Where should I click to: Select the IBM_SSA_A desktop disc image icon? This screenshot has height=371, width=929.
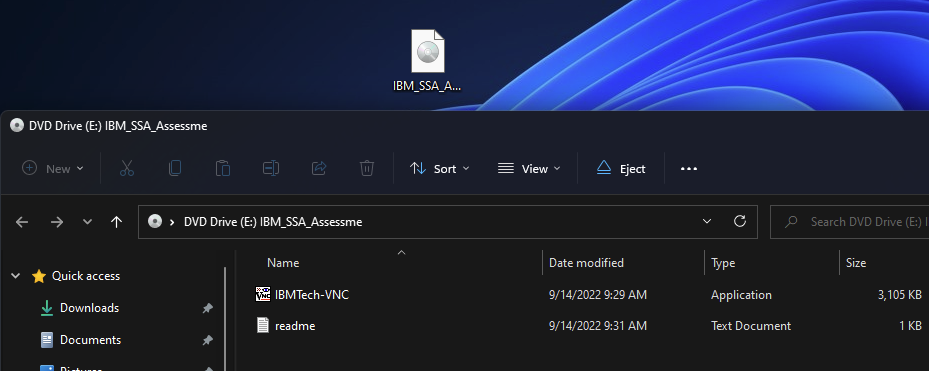(x=427, y=60)
